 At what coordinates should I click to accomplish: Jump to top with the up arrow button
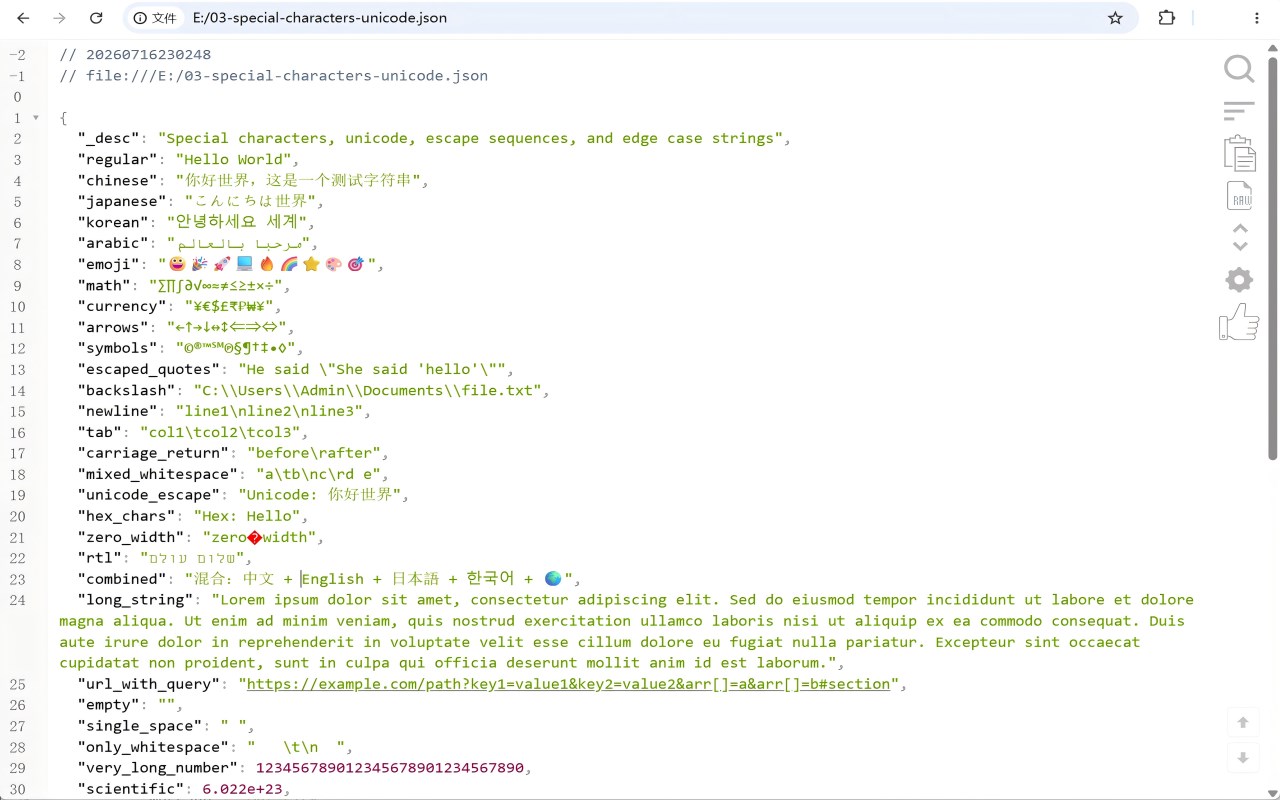pos(1243,722)
